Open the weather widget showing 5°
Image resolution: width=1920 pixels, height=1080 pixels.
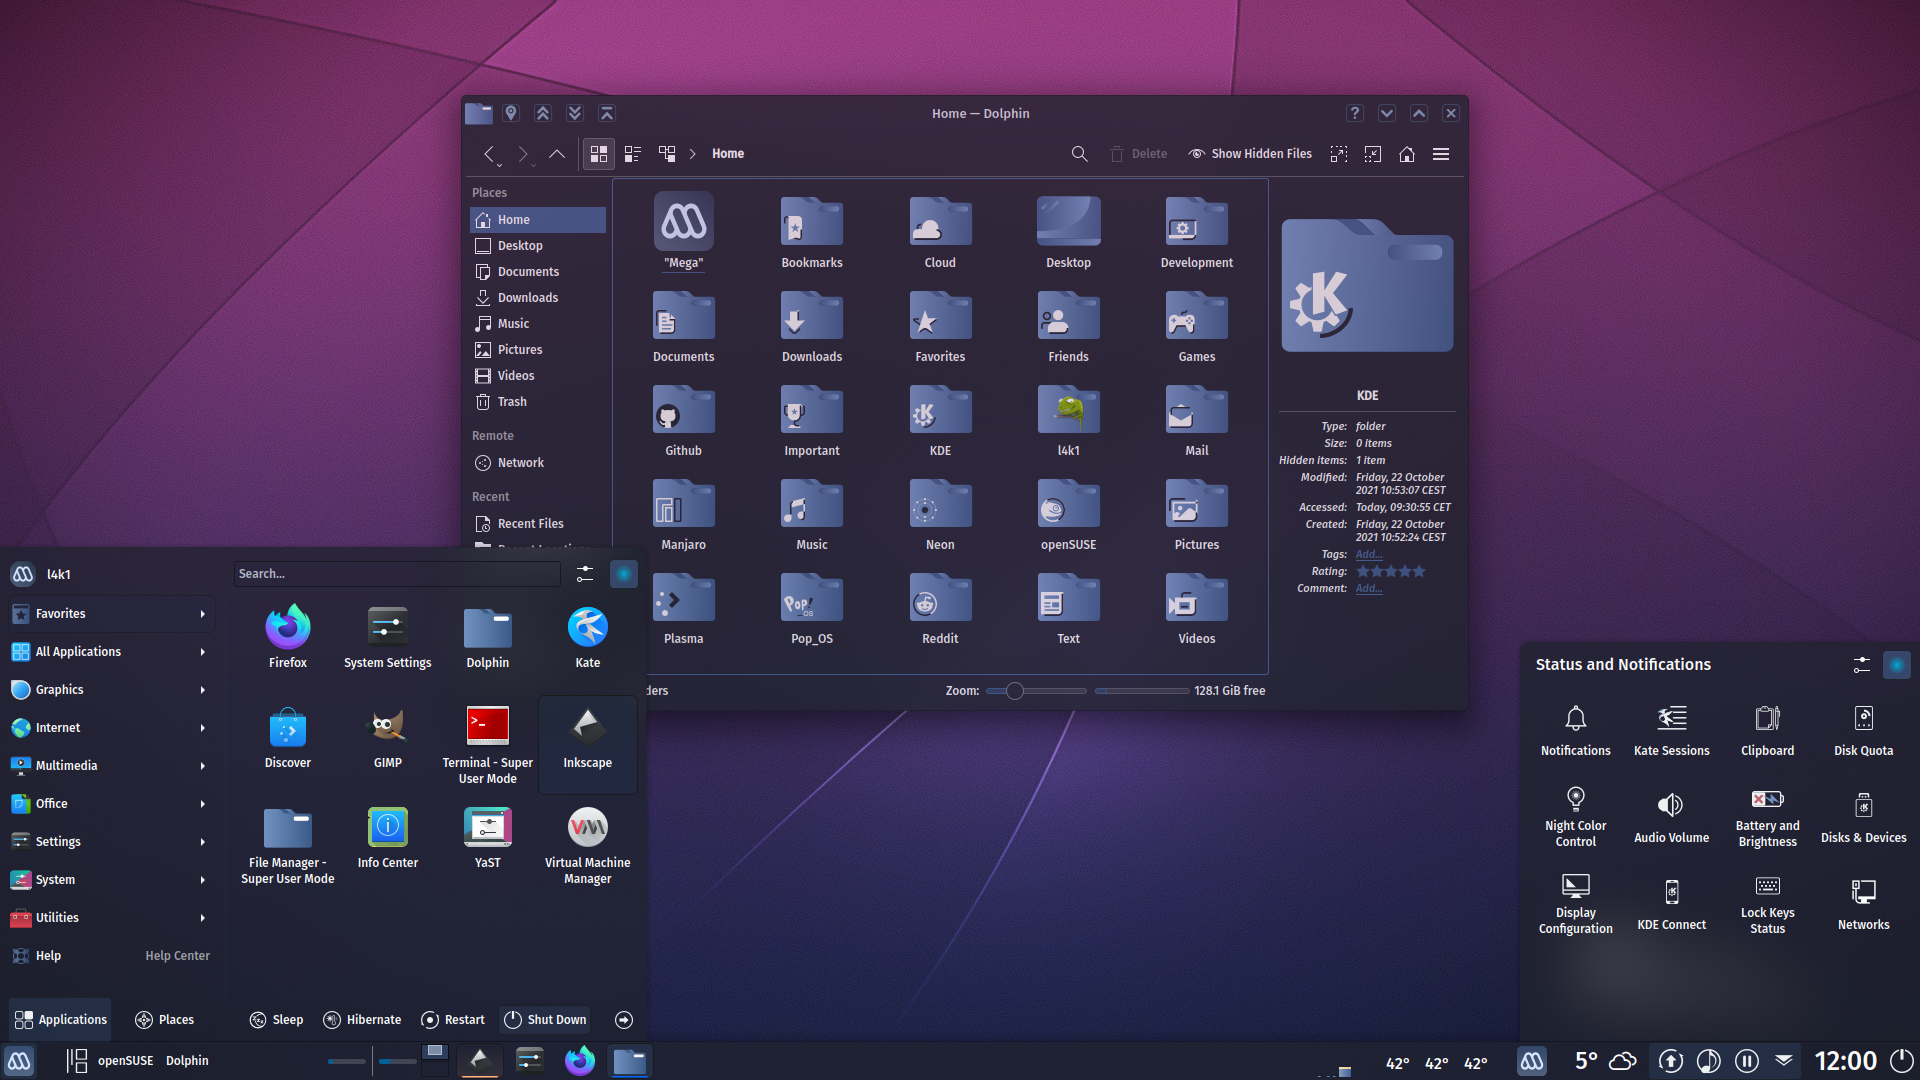click(x=1605, y=1061)
